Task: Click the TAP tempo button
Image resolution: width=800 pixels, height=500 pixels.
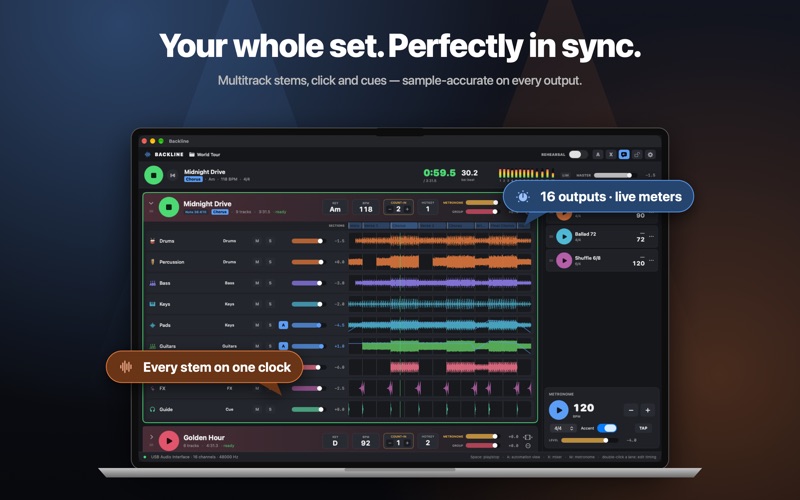Action: pyautogui.click(x=643, y=428)
